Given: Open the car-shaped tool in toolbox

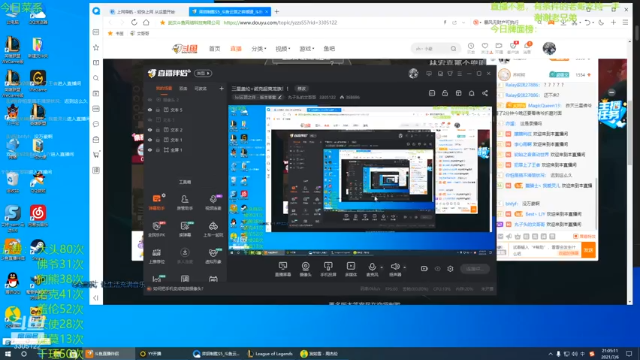Looking at the screenshot, I should tap(213, 229).
